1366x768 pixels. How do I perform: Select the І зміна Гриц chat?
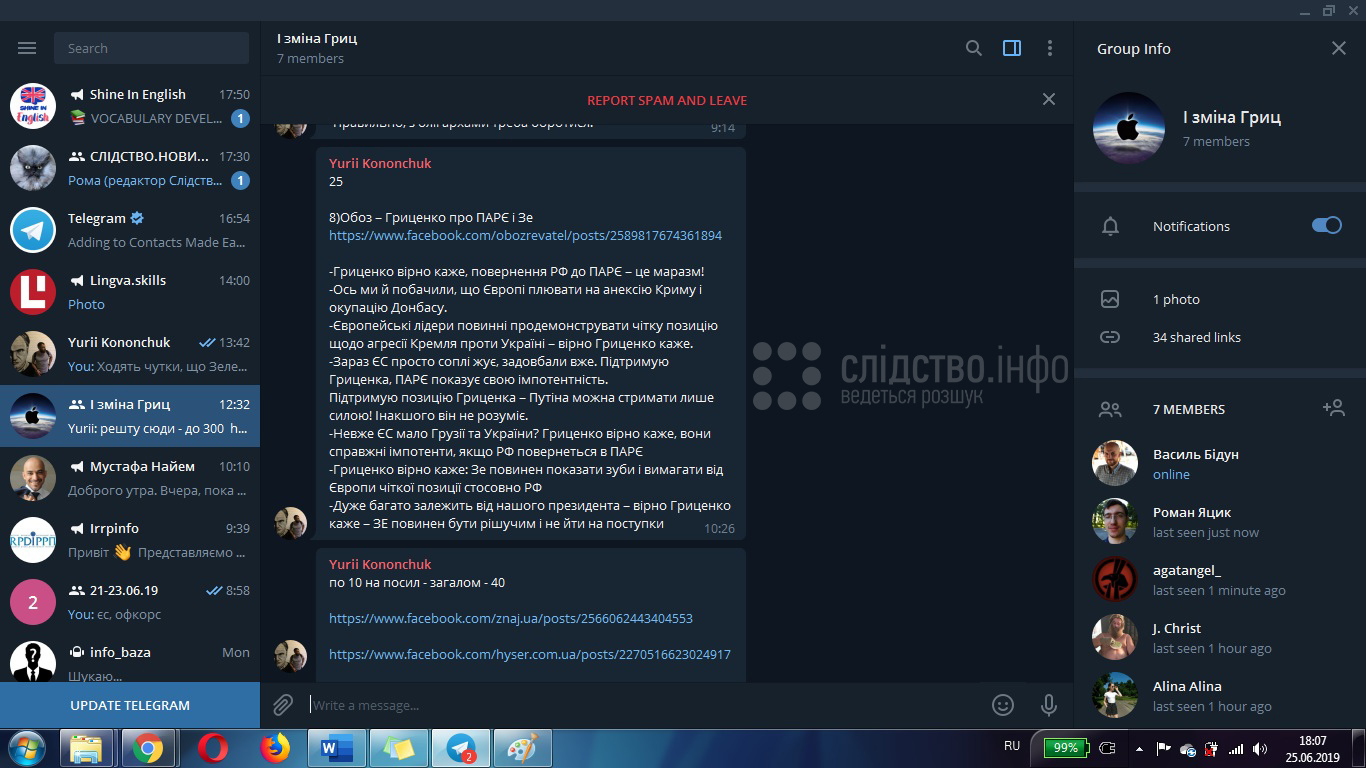pos(130,416)
